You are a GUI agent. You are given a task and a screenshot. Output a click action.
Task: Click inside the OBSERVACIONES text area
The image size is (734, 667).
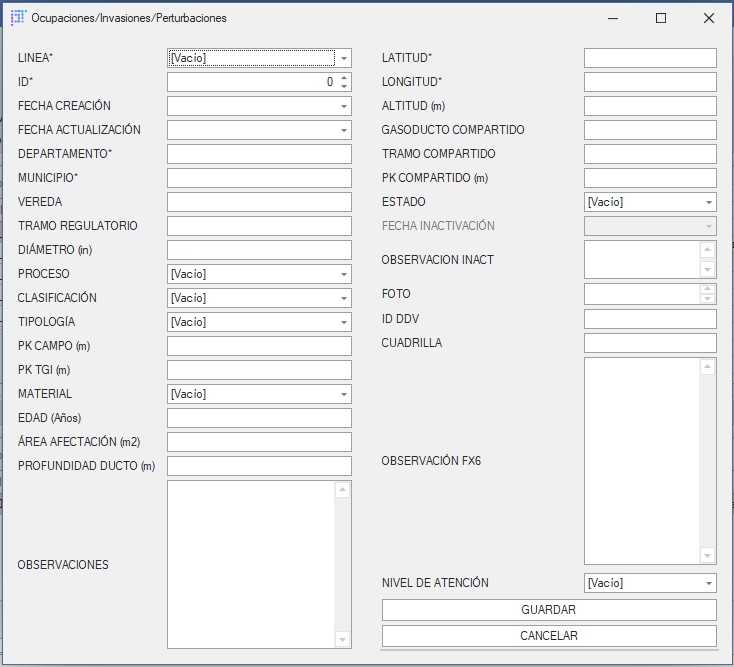point(251,564)
